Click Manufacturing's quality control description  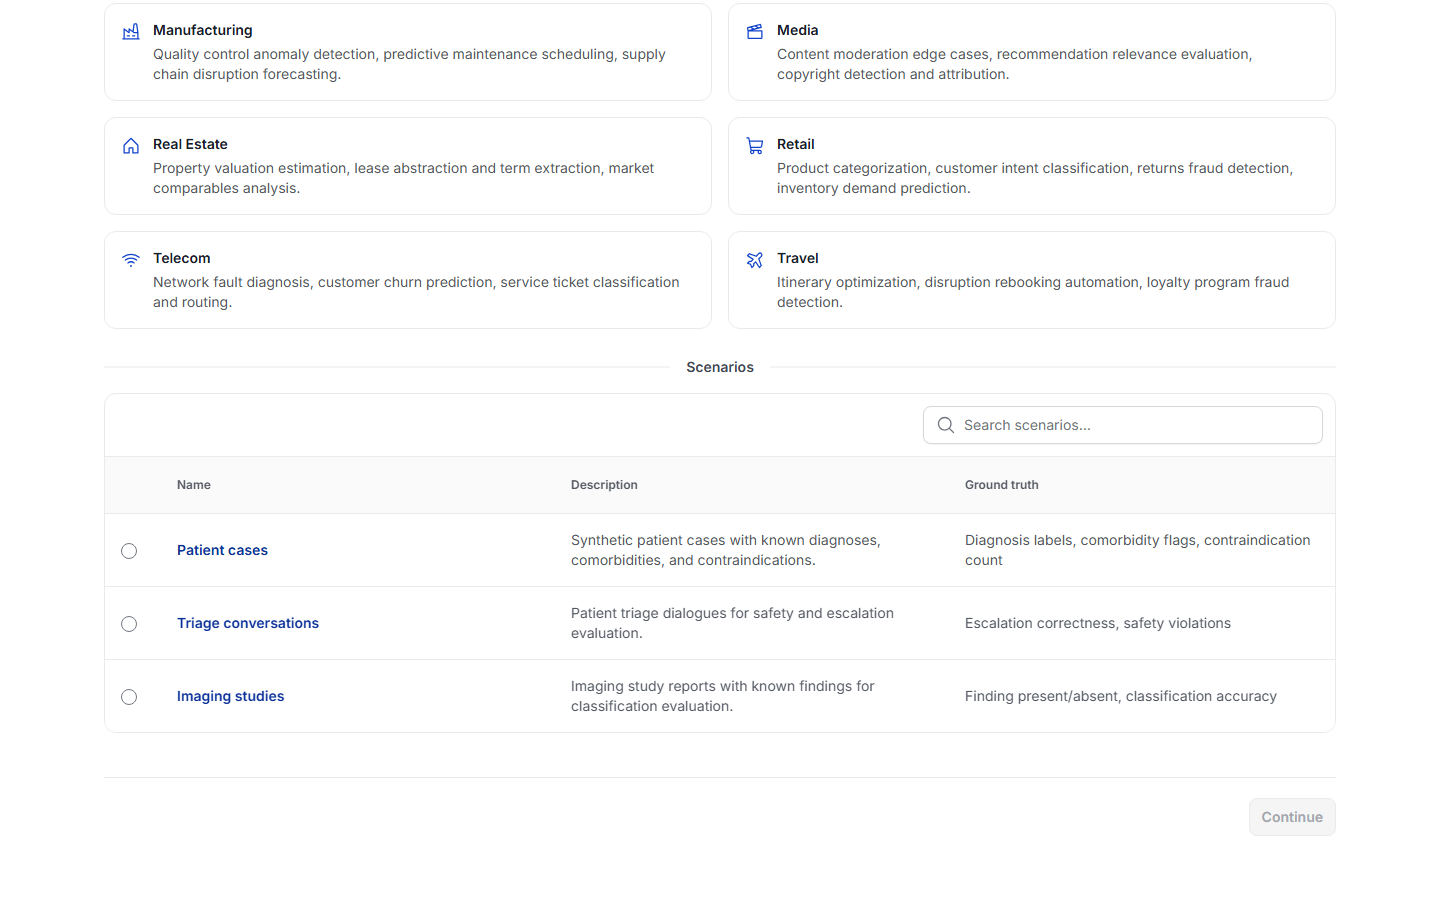coord(409,64)
